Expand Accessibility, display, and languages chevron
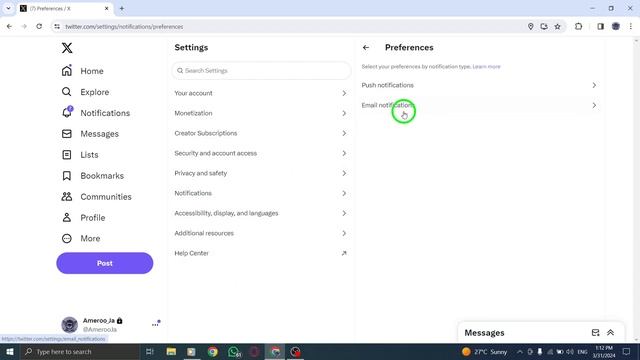Viewport: 640px width, 360px height. coord(344,213)
